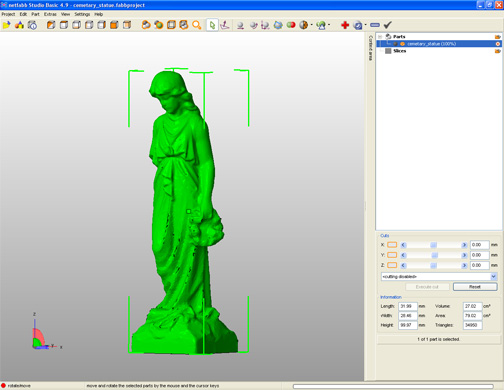504x390 pixels.
Task: Click the Reset button
Action: 475,287
